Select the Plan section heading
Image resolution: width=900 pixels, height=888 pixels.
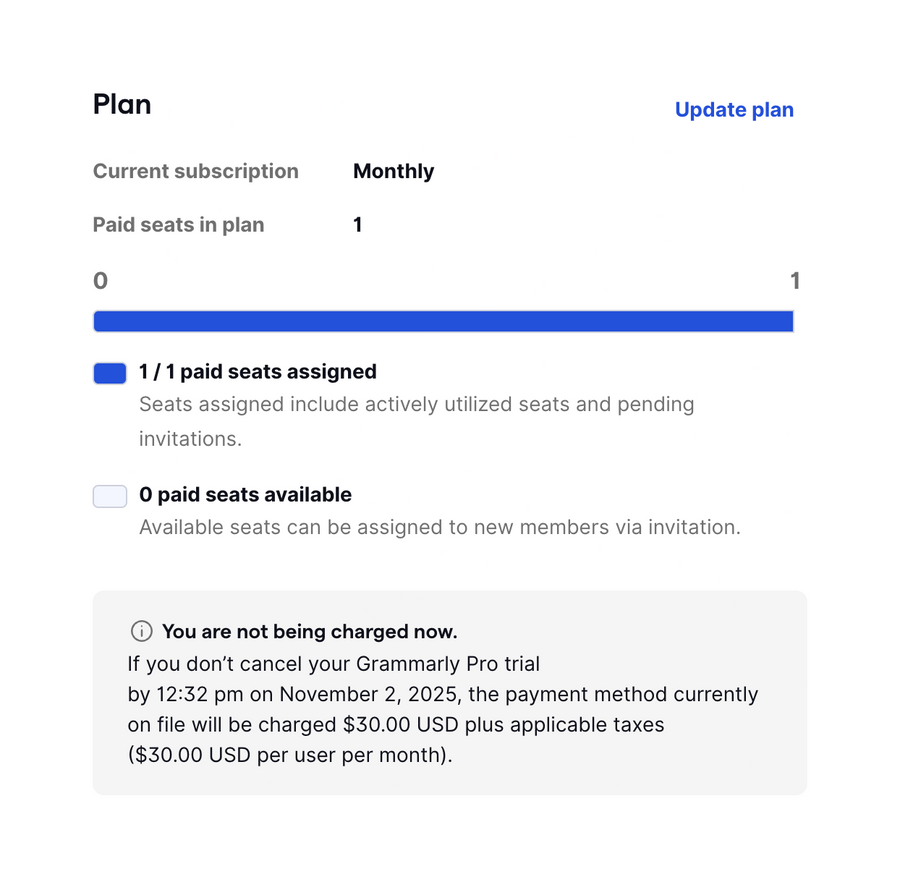[x=121, y=103]
